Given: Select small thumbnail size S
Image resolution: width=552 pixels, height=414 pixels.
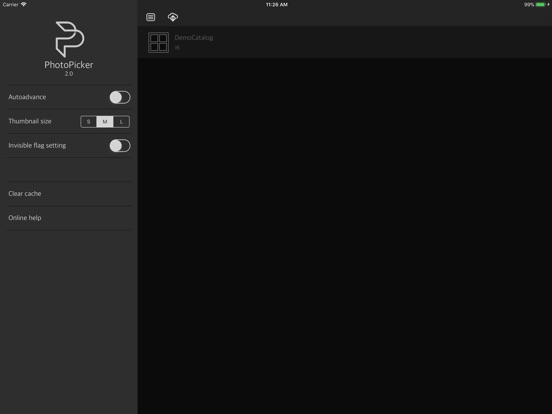Looking at the screenshot, I should pyautogui.click(x=88, y=121).
